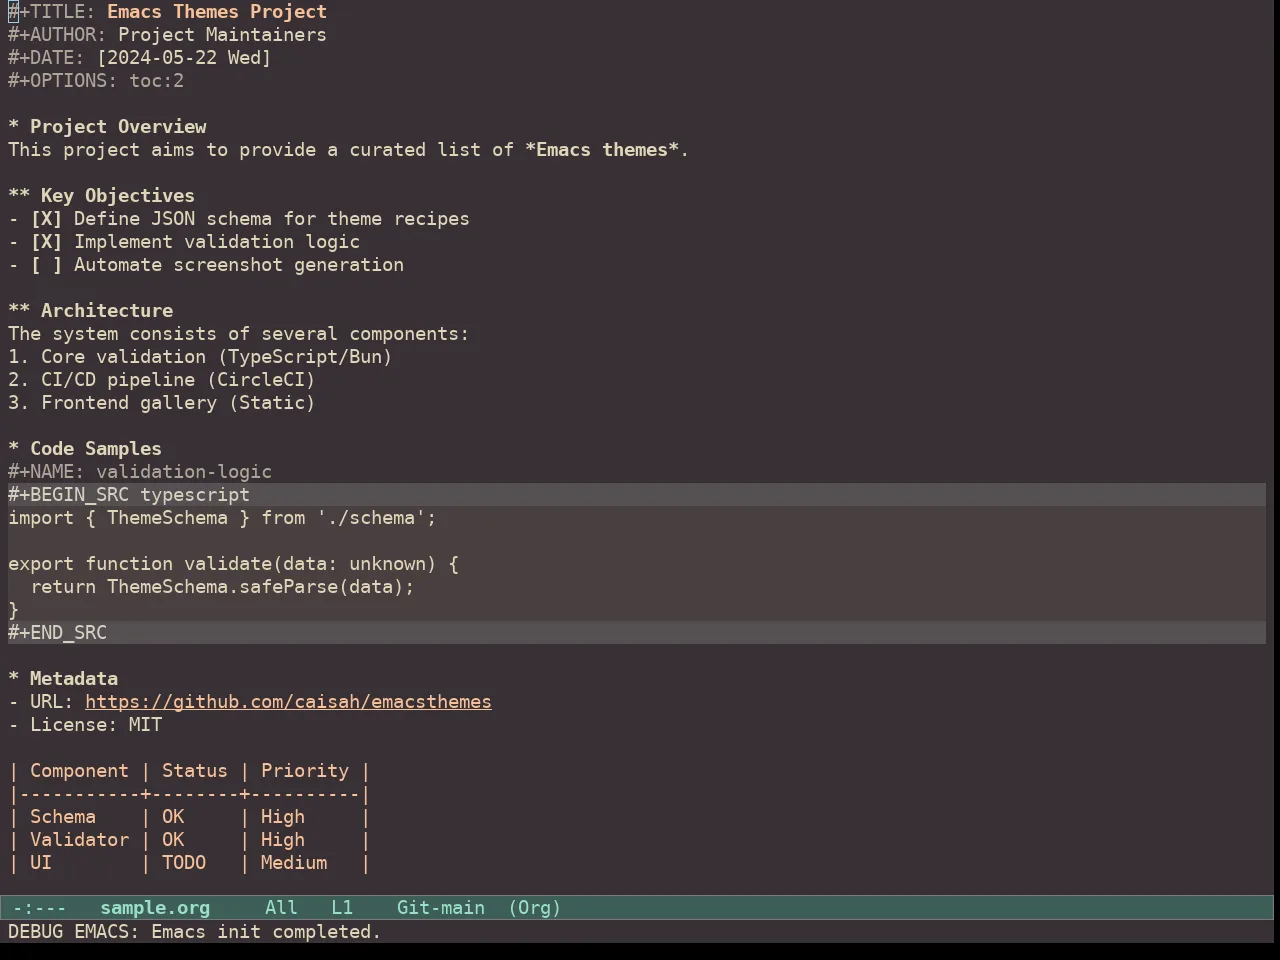Place cursor on 'Emacs Themes Project' title
This screenshot has width=1280, height=960.
(217, 12)
